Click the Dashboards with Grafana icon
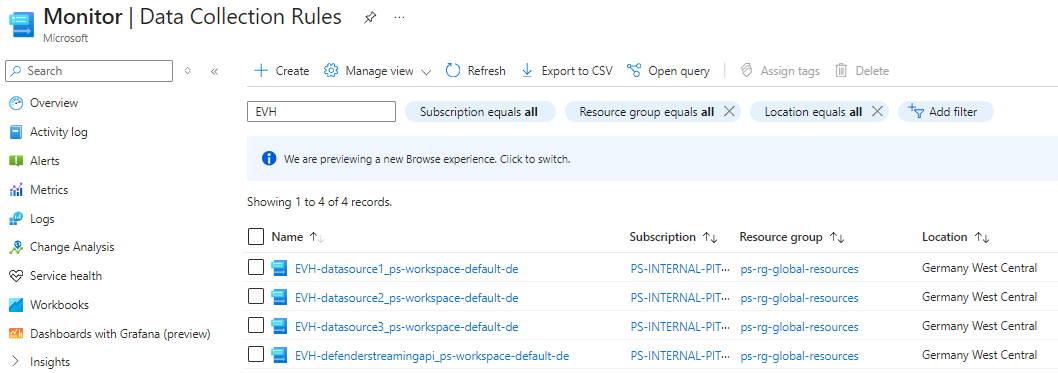The image size is (1058, 373). click(x=16, y=334)
